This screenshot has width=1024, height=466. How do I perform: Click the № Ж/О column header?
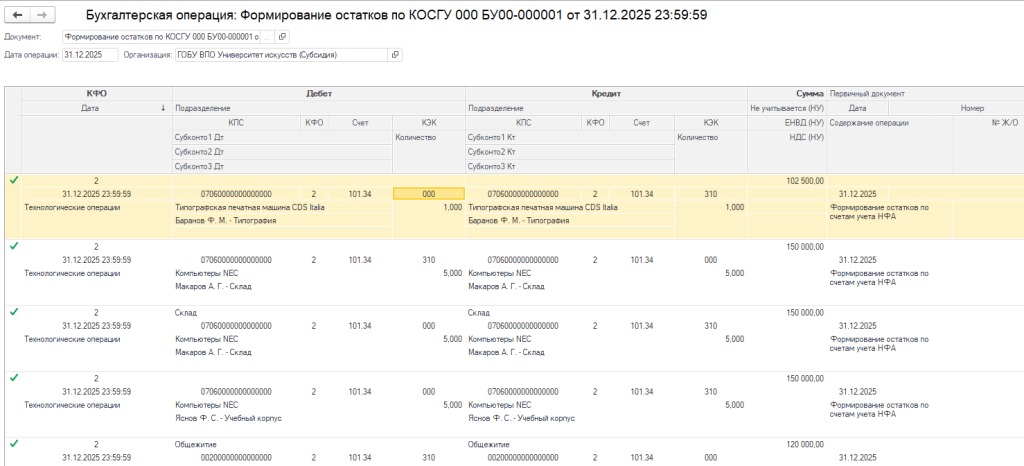pos(989,122)
